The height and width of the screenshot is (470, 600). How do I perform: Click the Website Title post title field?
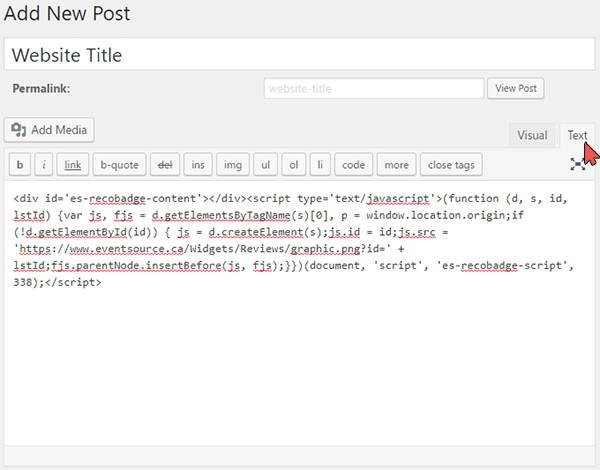coord(300,54)
